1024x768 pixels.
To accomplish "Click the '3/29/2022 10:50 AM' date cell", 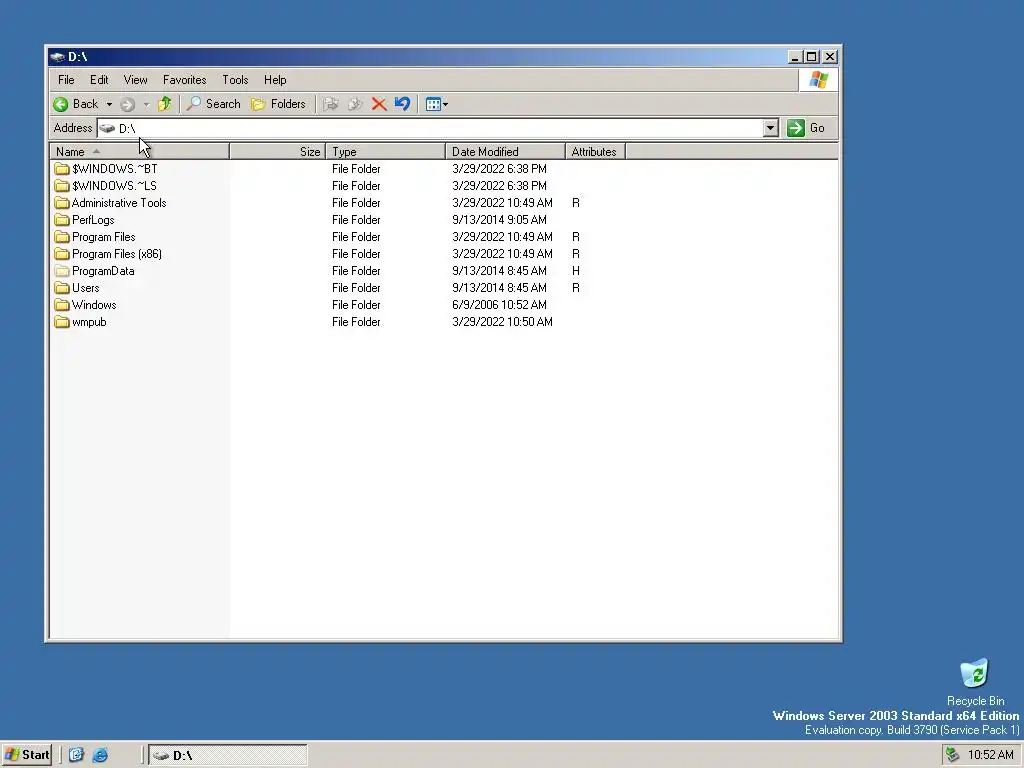I will click(x=502, y=322).
